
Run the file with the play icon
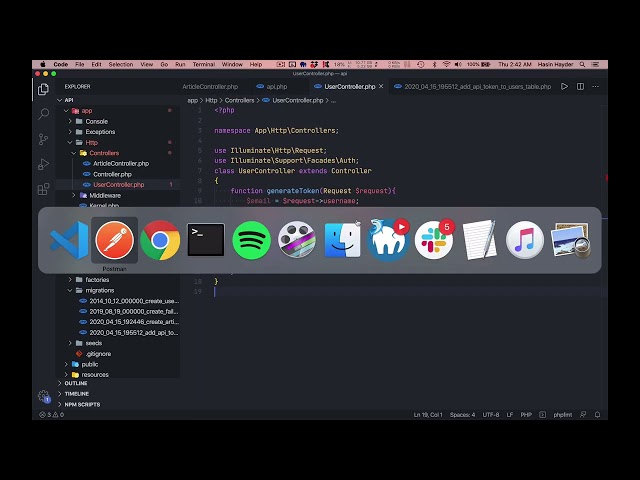tap(564, 87)
